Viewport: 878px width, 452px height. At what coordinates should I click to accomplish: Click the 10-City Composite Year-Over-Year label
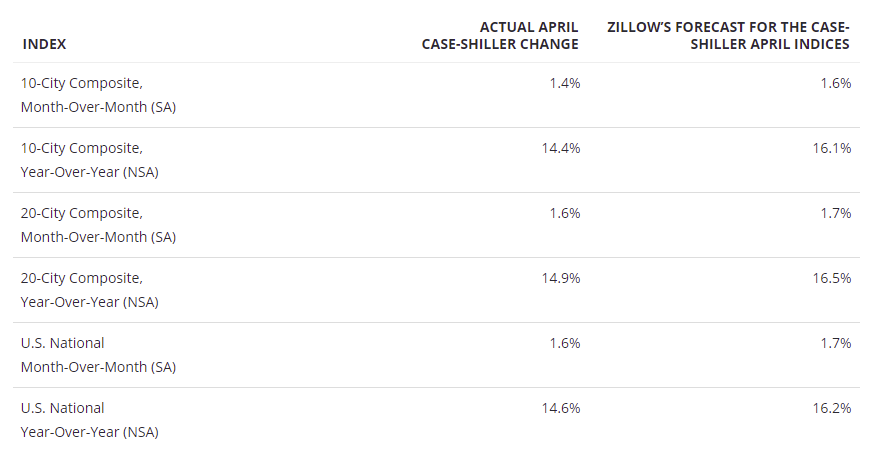point(90,160)
